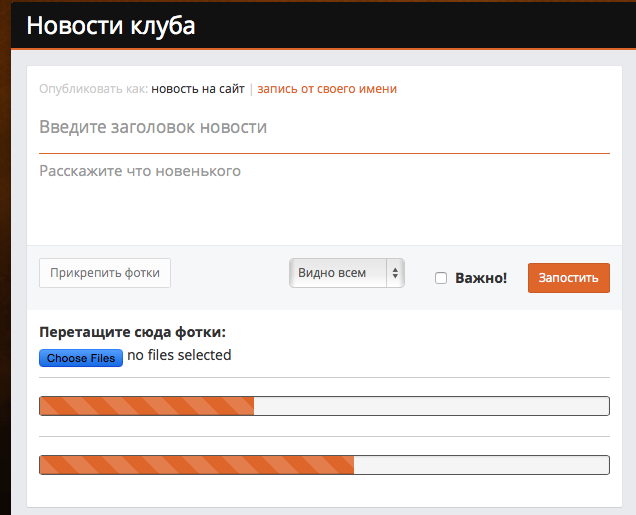This screenshot has height=515, width=636.
Task: Click the empty part of the second progress bar
Action: tap(480, 465)
